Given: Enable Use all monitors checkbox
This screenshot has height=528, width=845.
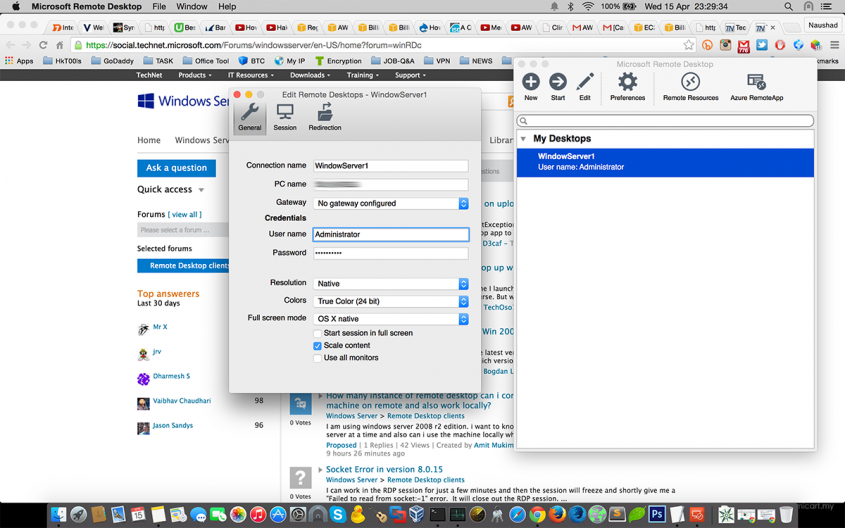Looking at the screenshot, I should click(x=318, y=357).
